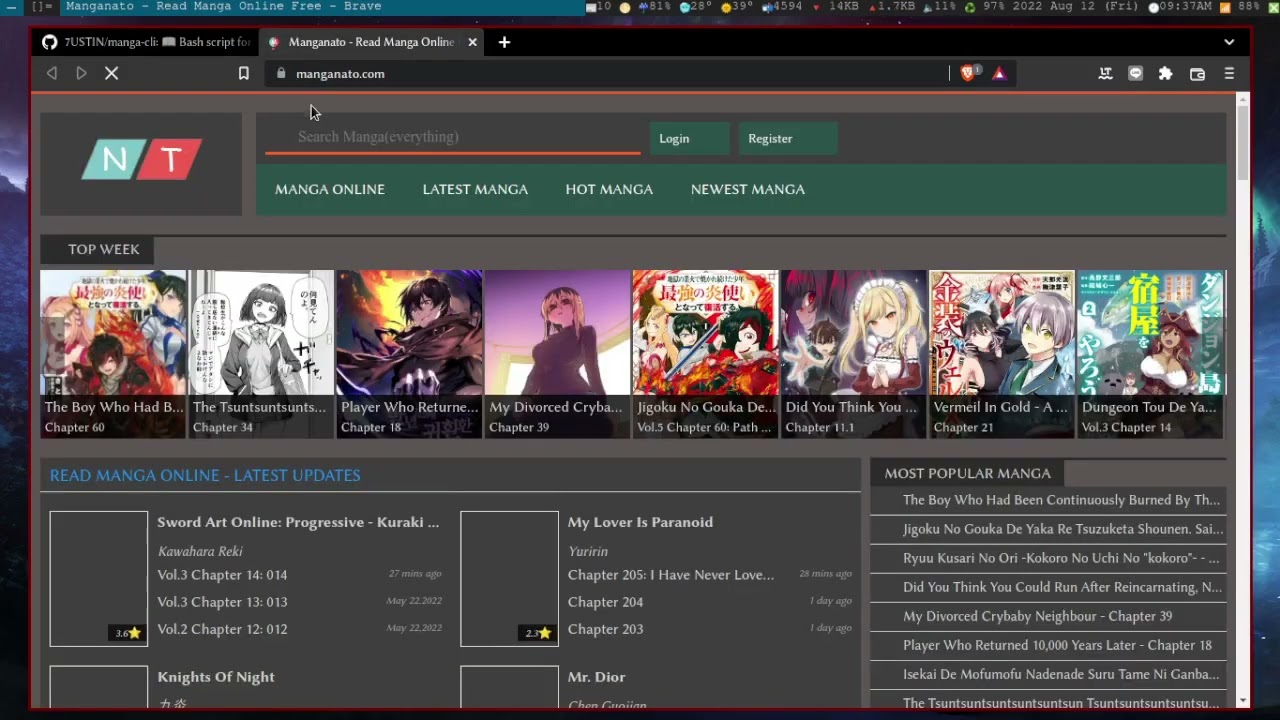This screenshot has height=720, width=1280.
Task: Click the Register button
Action: [x=788, y=139]
